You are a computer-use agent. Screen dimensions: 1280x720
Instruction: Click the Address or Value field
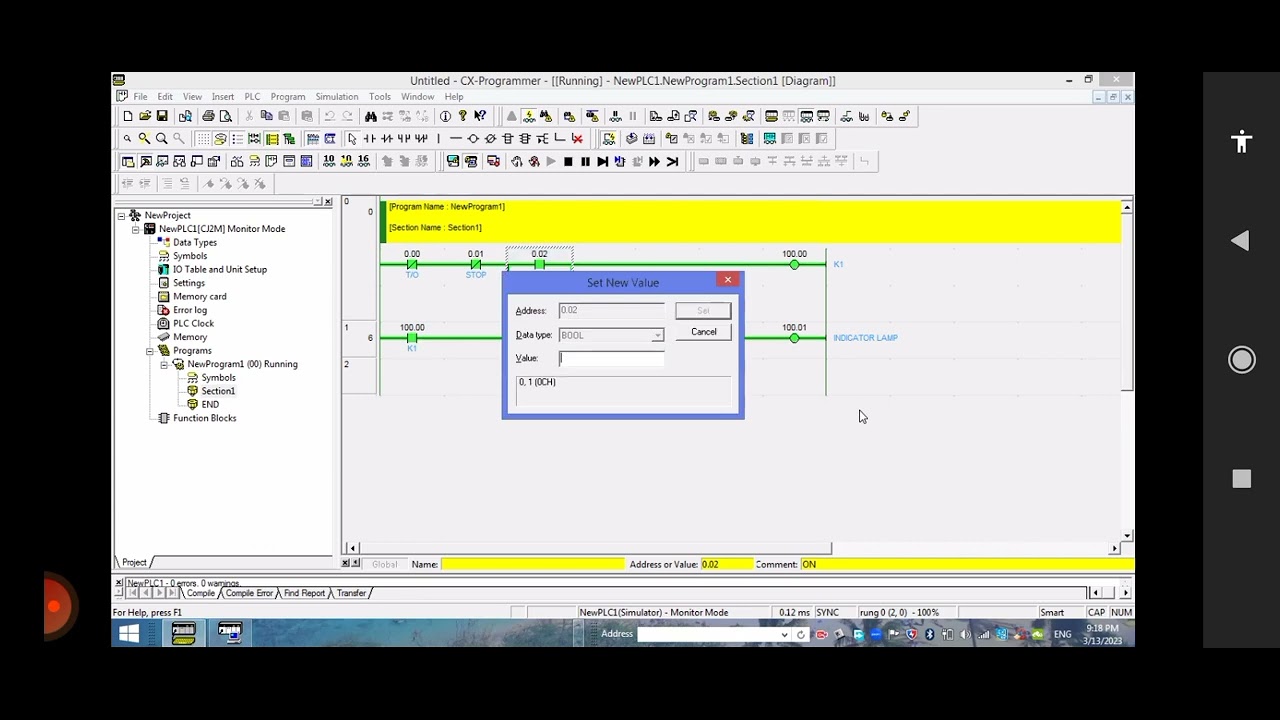(725, 564)
